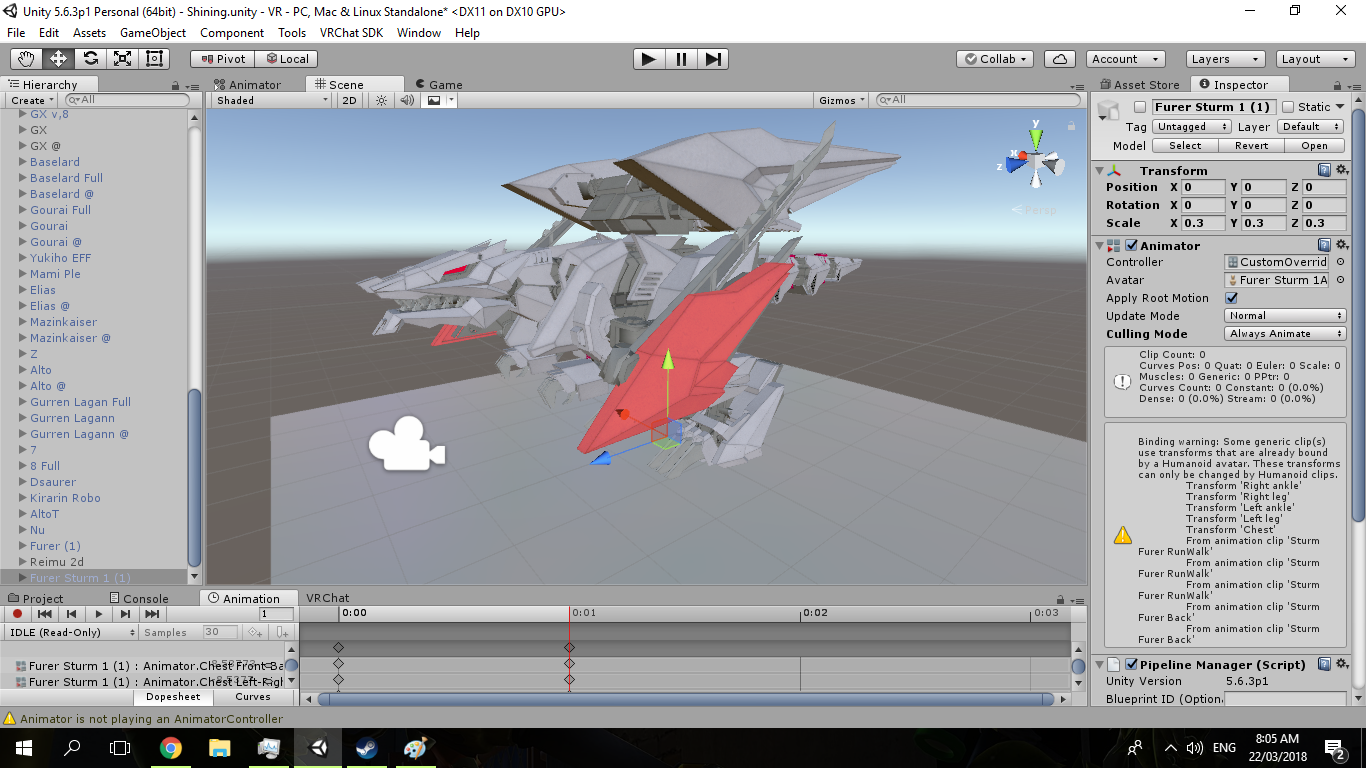Select the Move tool

coord(59,59)
